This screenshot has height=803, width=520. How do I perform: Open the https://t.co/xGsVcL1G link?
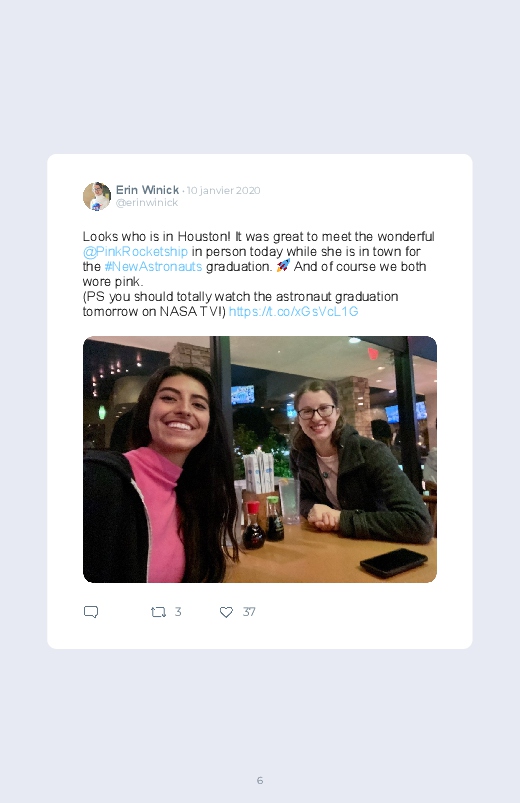click(293, 311)
